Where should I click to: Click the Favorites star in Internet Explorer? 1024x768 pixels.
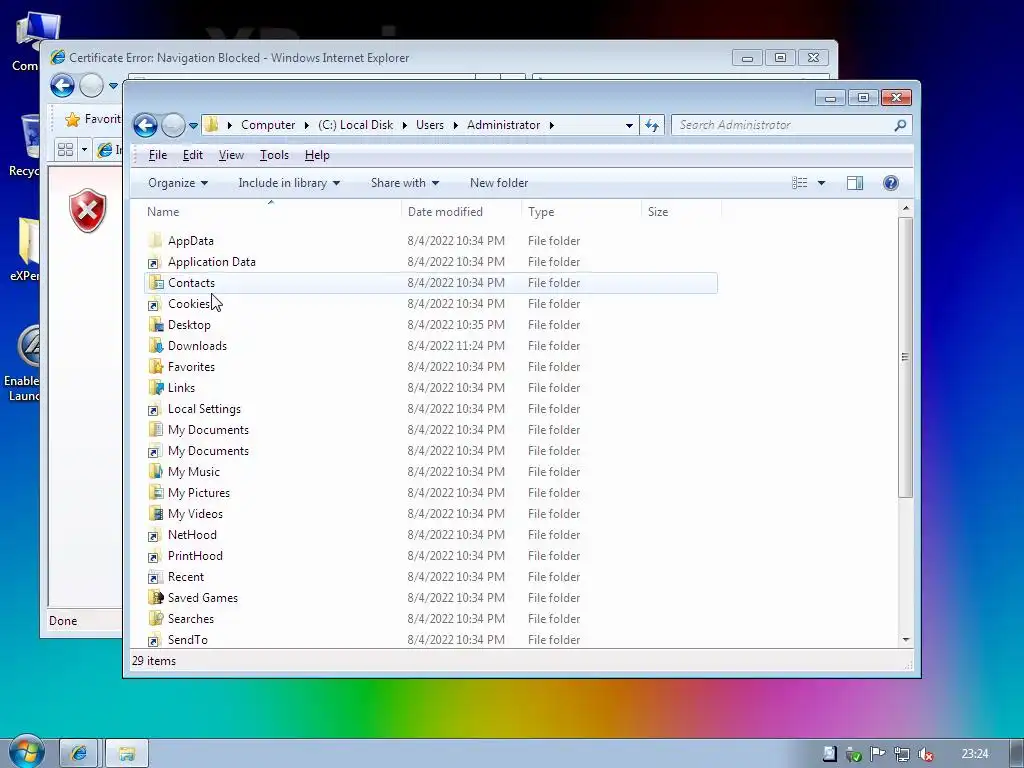pos(72,120)
